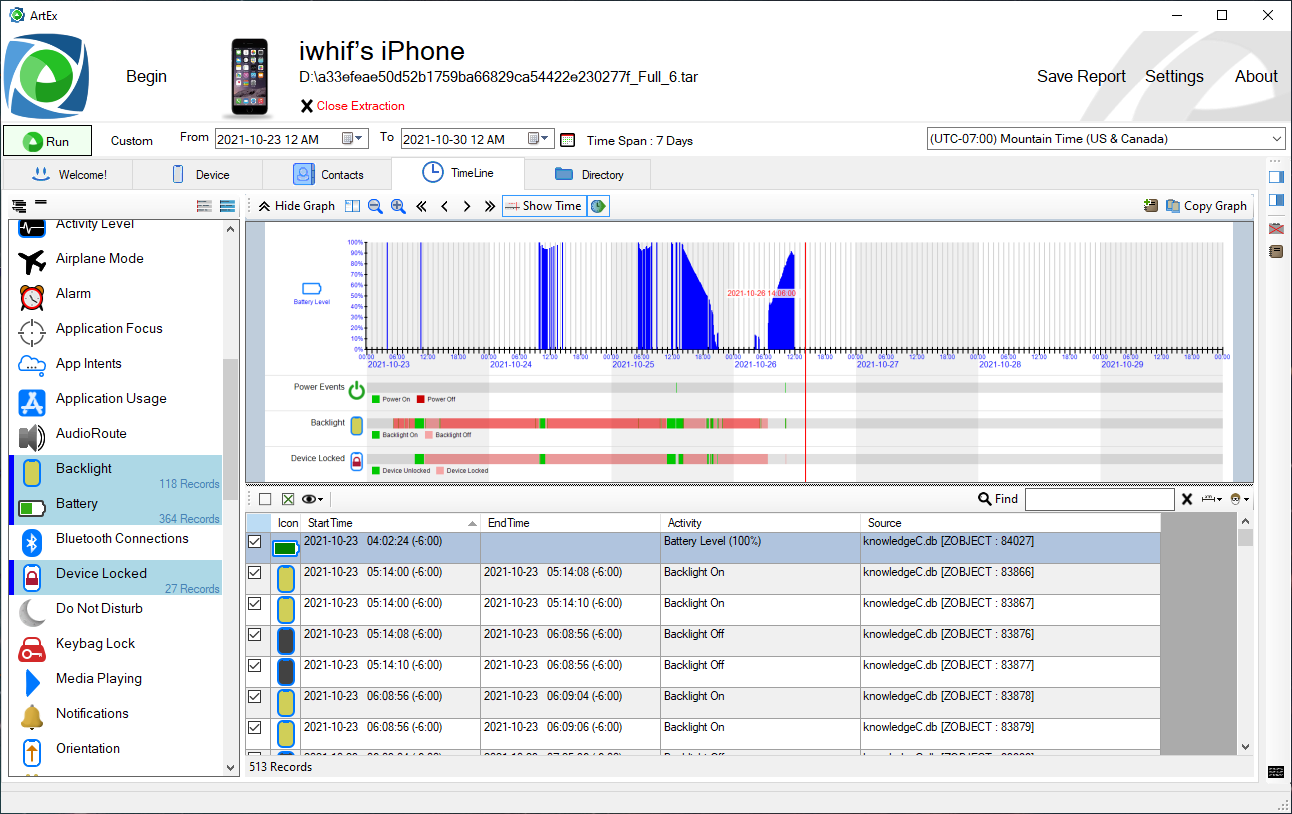Zoom in the timeline graph
1292x814 pixels.
(398, 206)
